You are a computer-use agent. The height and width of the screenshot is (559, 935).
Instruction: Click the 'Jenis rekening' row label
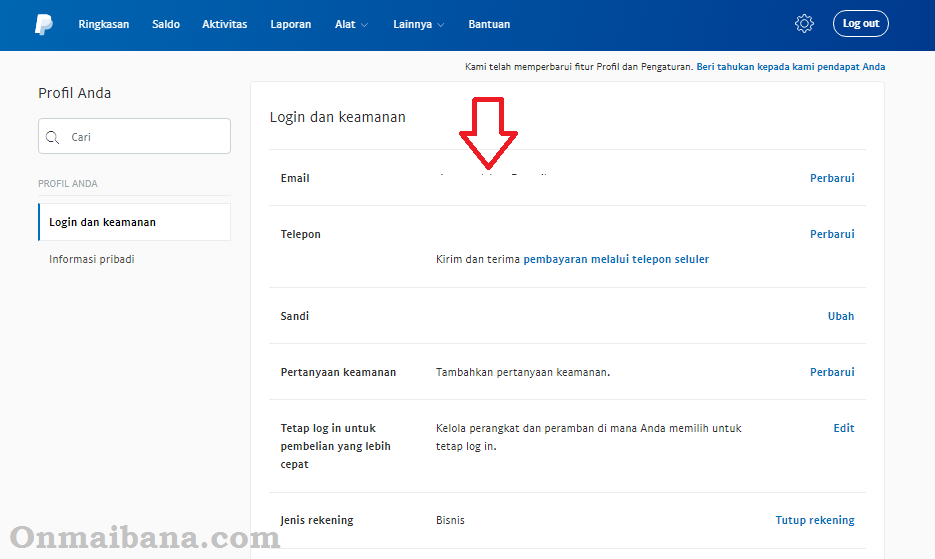click(x=317, y=520)
